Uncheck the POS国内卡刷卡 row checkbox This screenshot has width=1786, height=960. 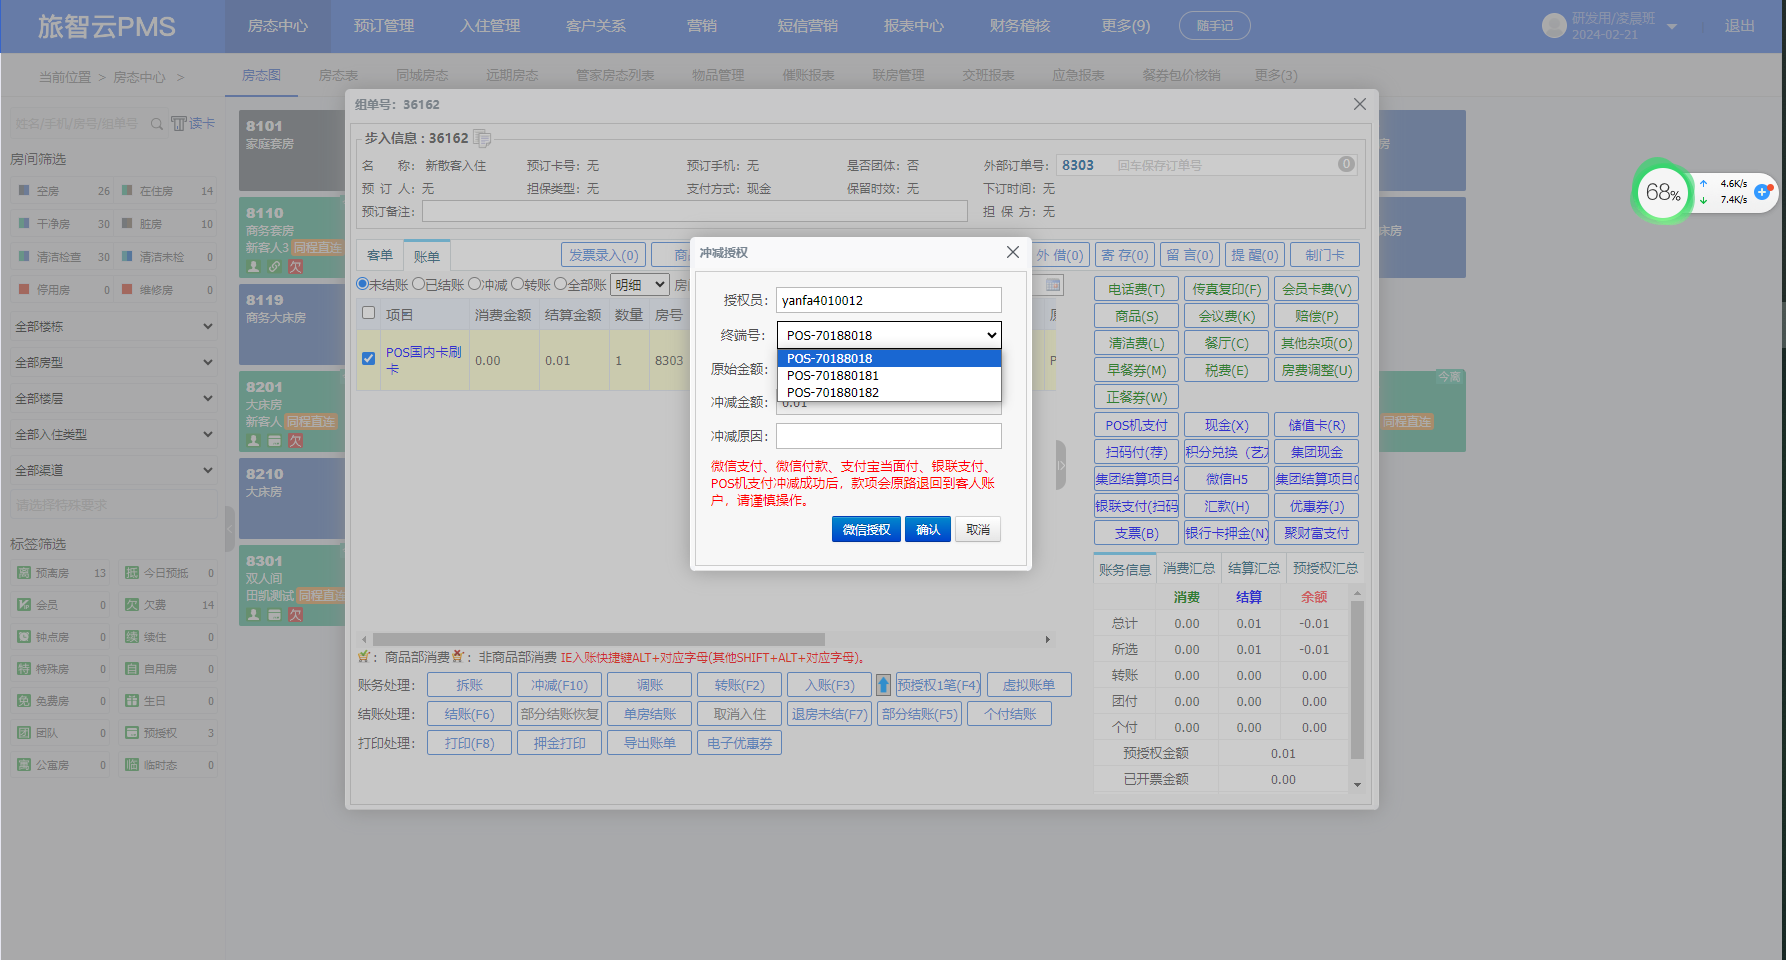click(x=368, y=358)
